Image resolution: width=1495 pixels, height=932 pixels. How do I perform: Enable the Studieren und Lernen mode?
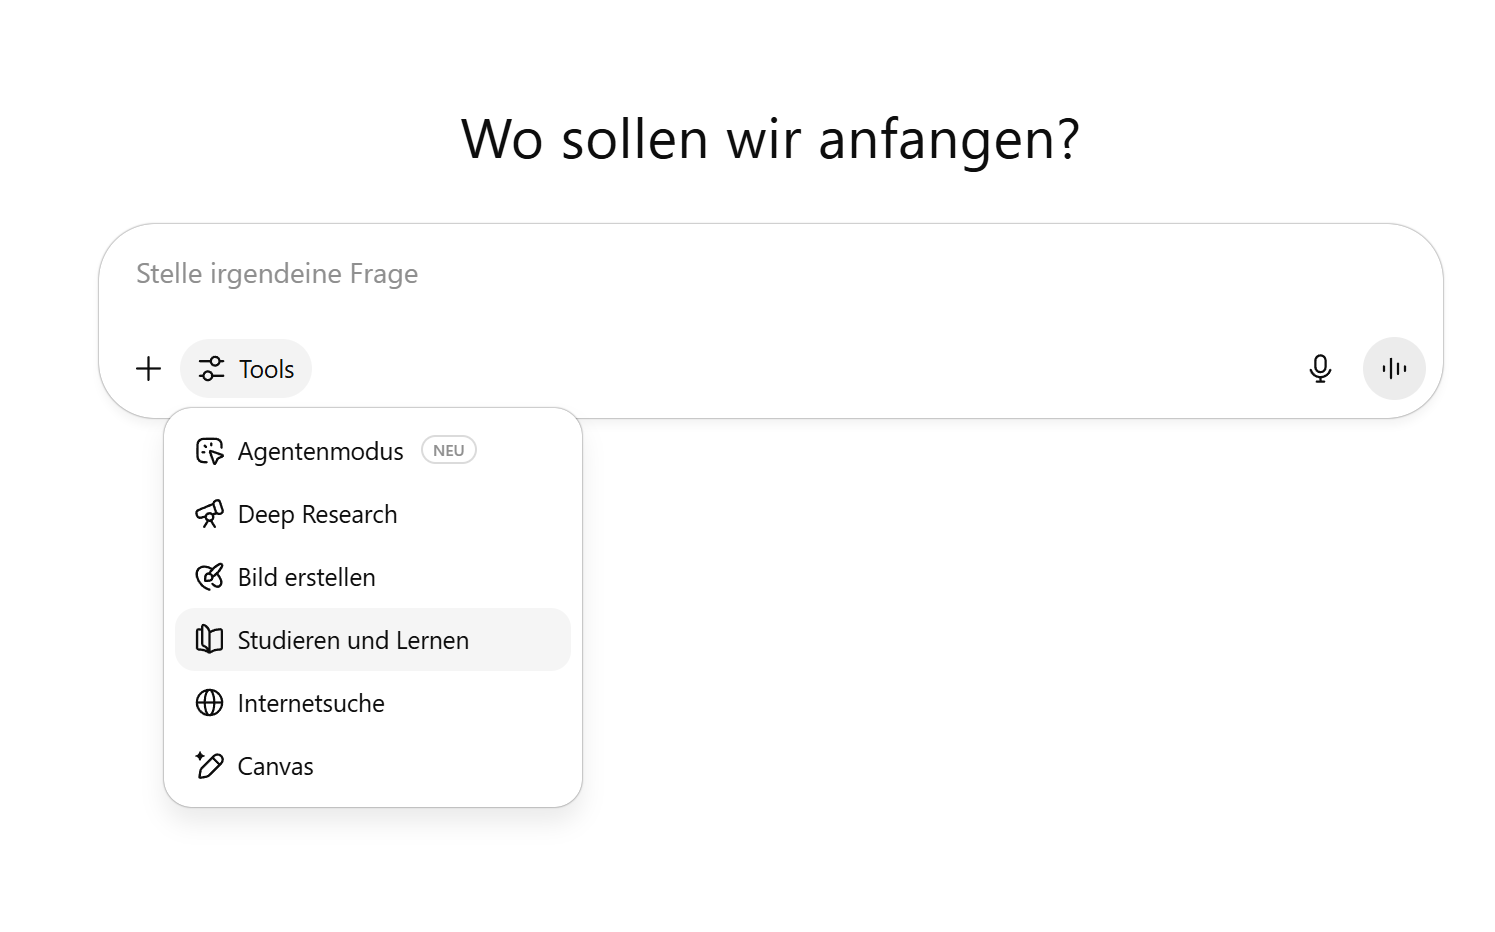pyautogui.click(x=372, y=640)
